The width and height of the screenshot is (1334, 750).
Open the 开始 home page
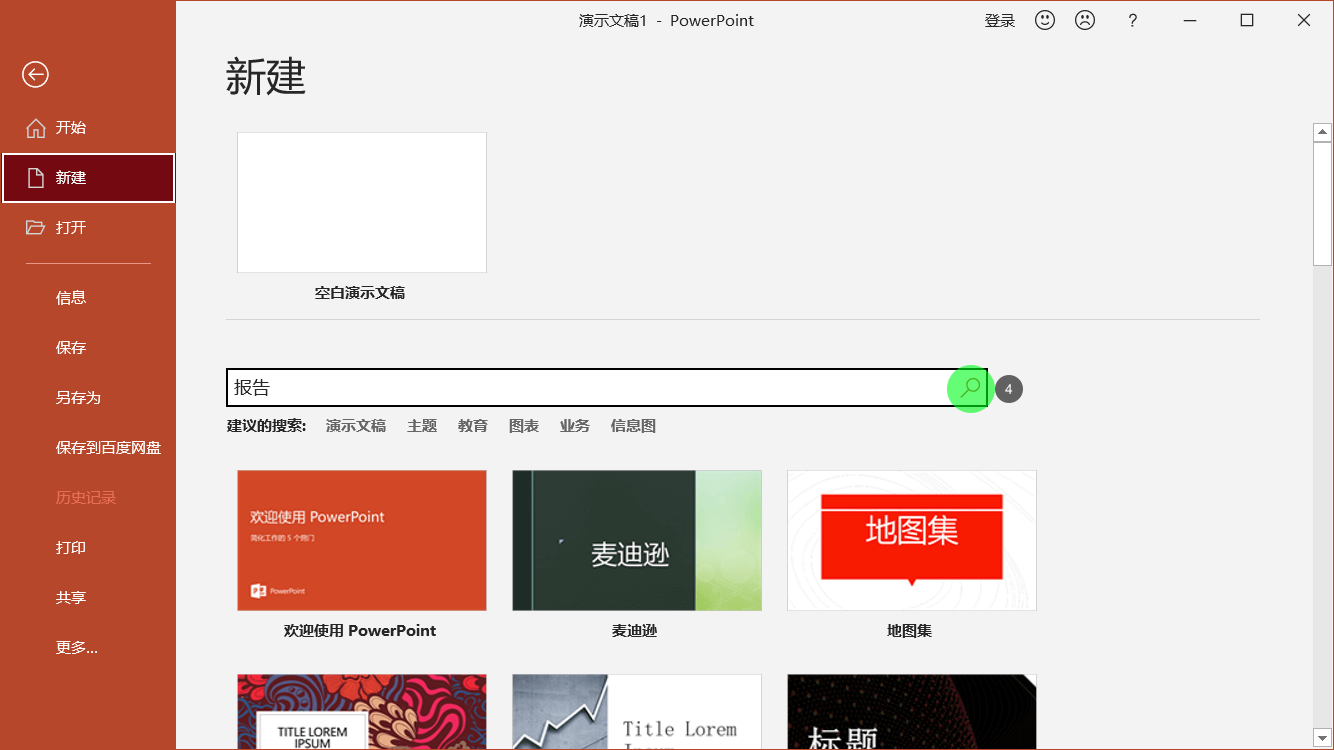pos(88,128)
